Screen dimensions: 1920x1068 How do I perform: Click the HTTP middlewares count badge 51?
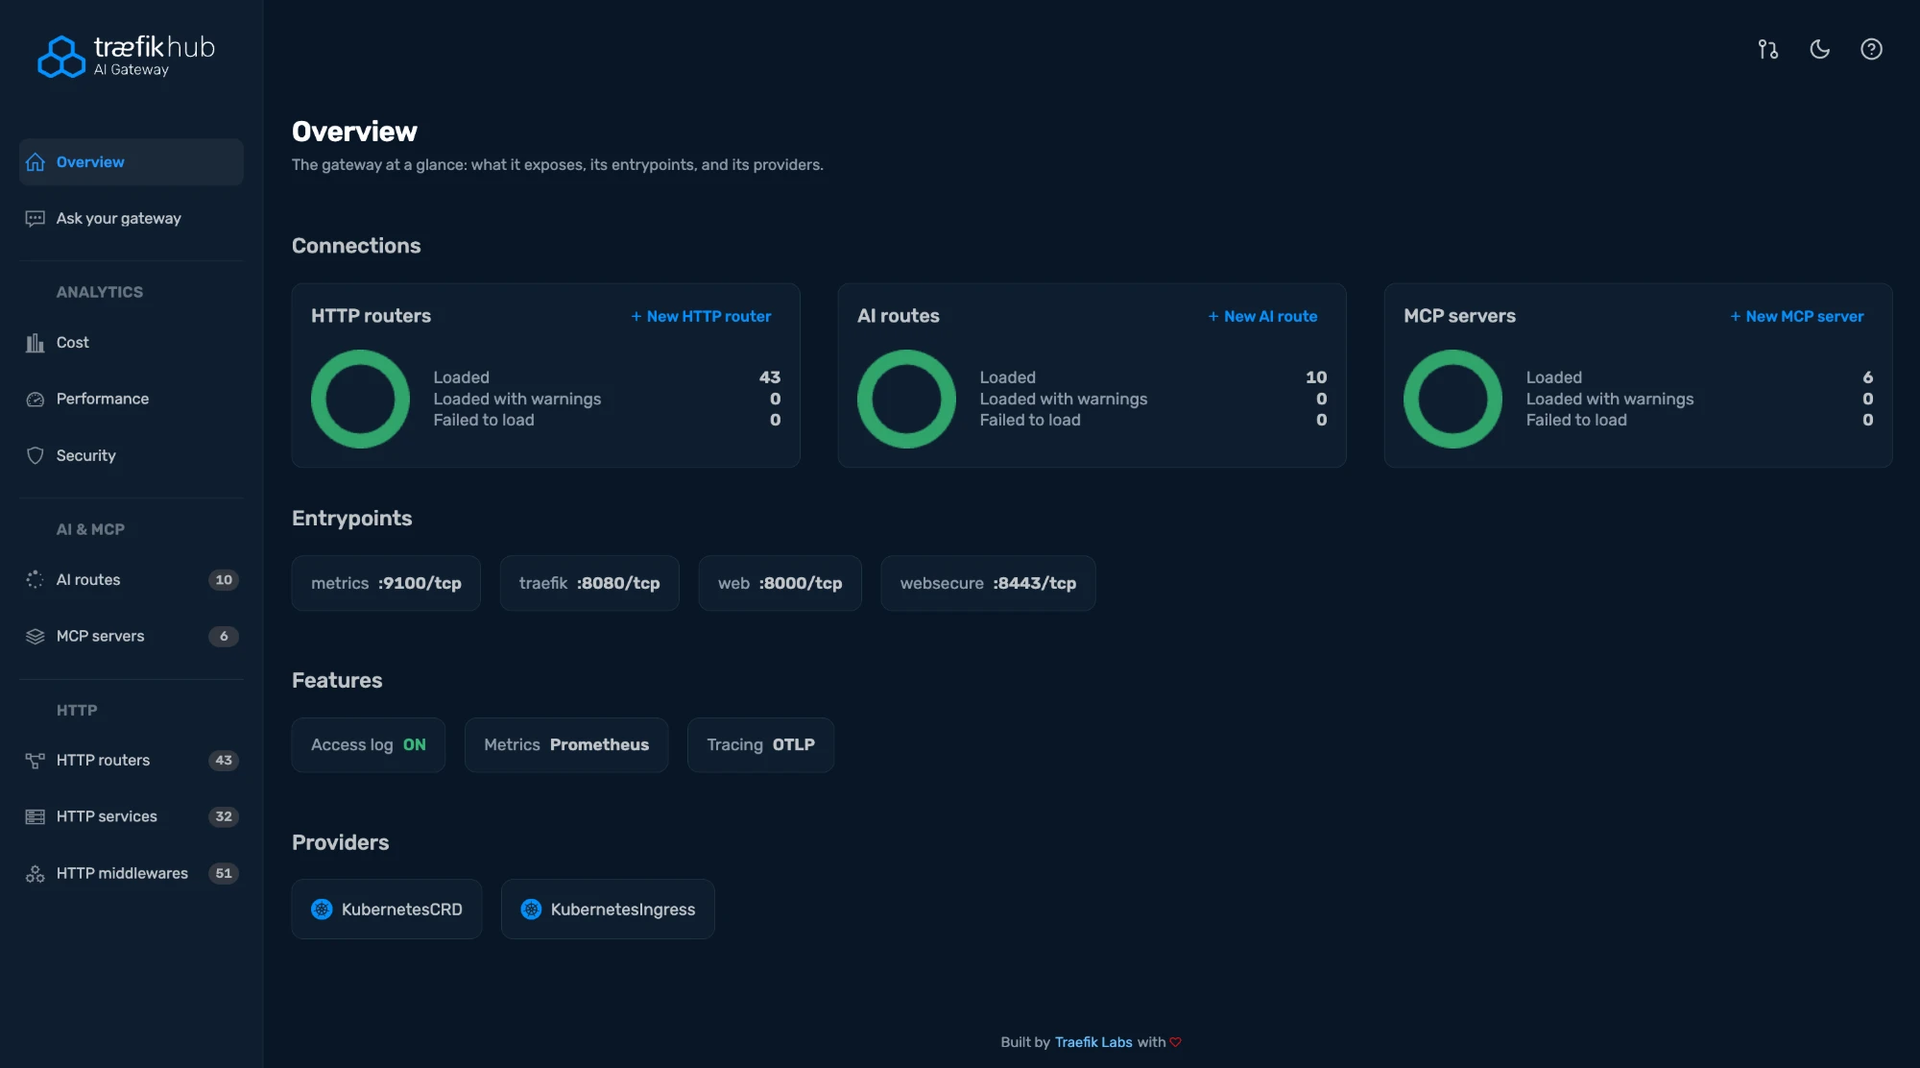[x=224, y=873]
